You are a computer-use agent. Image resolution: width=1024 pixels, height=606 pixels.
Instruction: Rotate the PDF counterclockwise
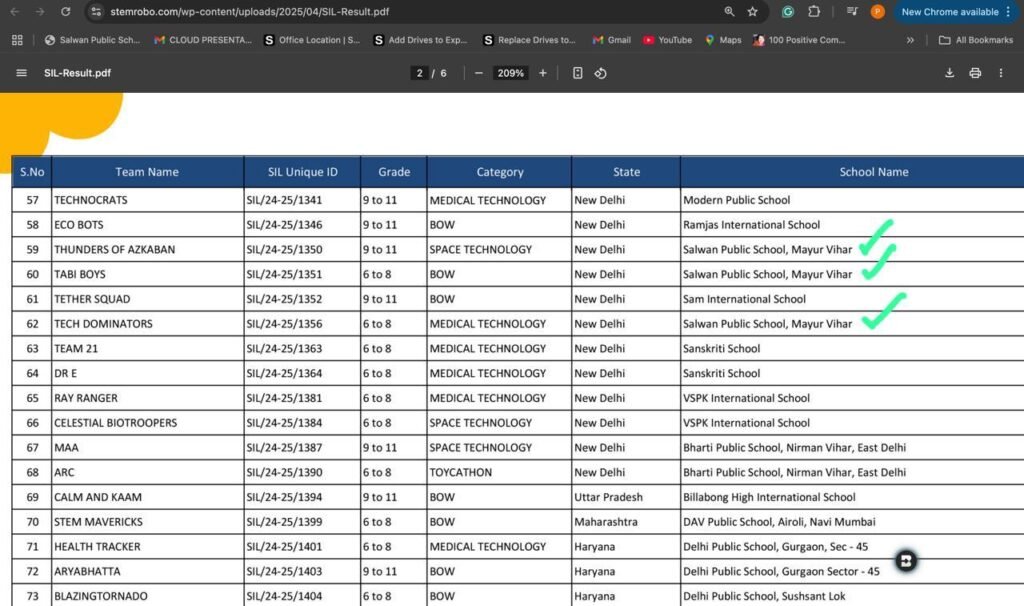(x=601, y=73)
